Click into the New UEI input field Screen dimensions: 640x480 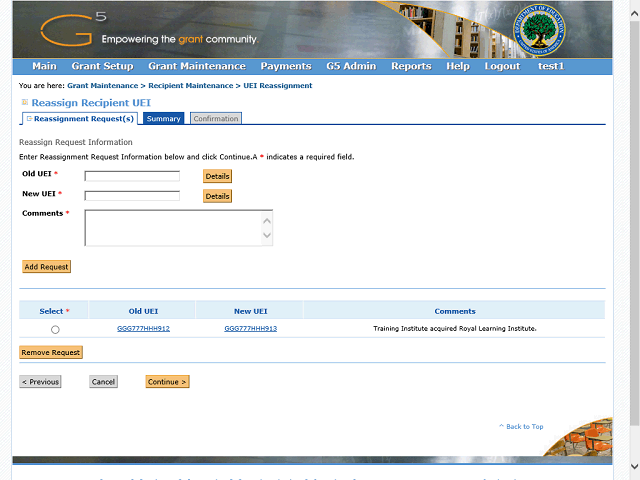click(x=132, y=196)
